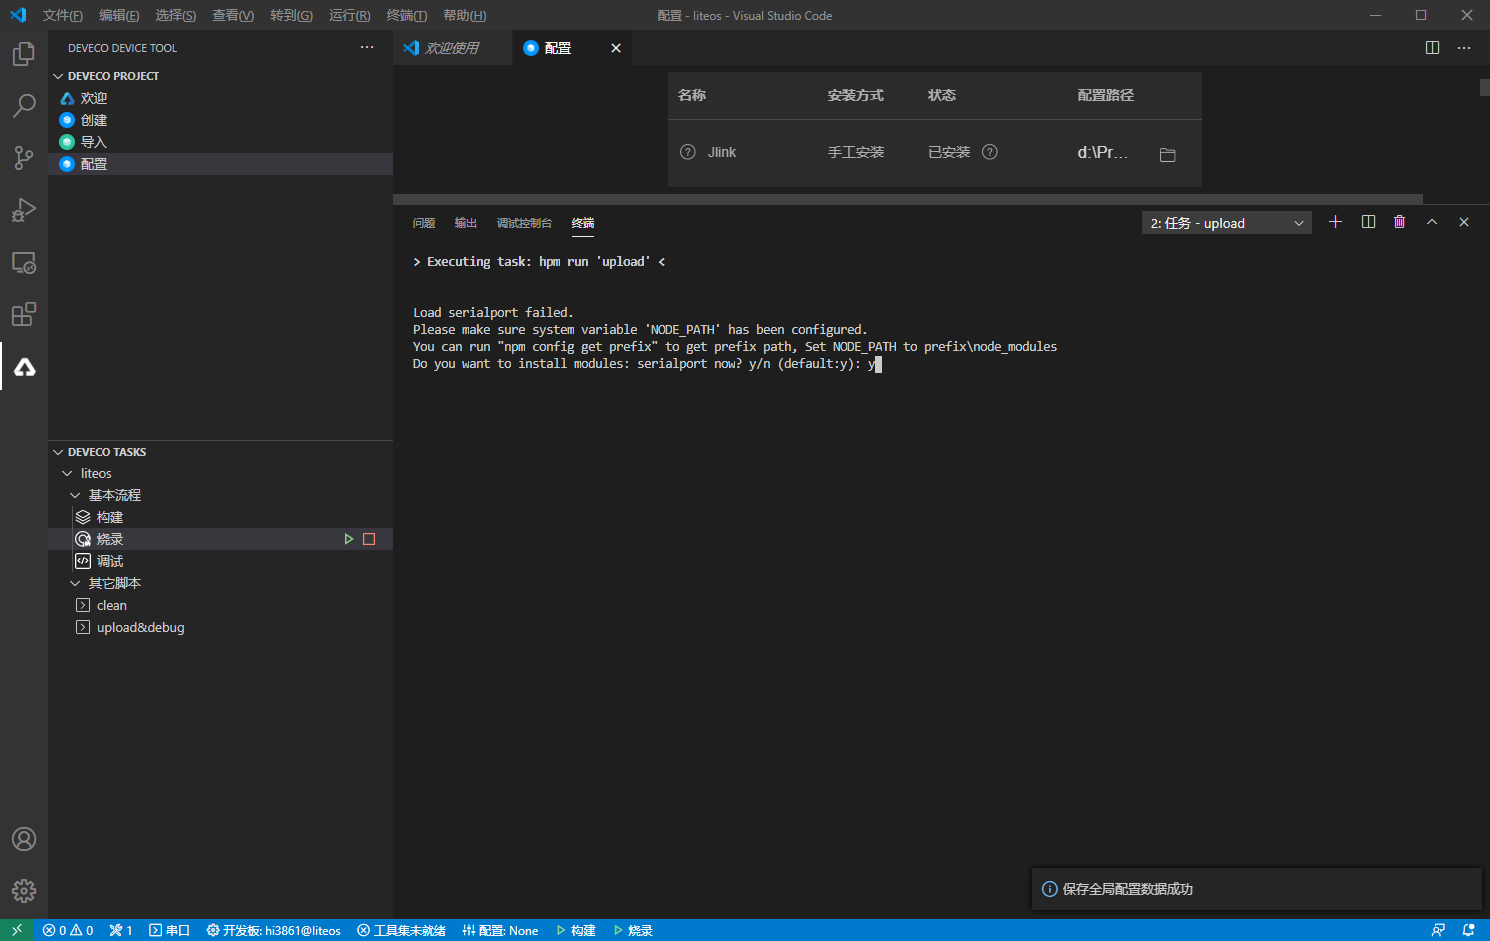Click the ports indicator showing 1 in status bar
Viewport: 1490px width, 941px height.
[x=121, y=930]
